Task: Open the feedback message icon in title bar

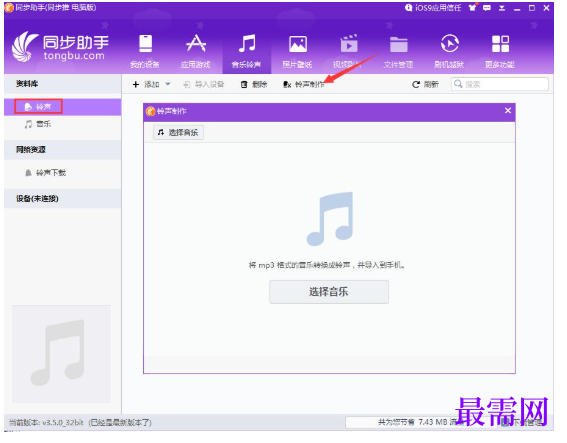Action: pos(487,8)
